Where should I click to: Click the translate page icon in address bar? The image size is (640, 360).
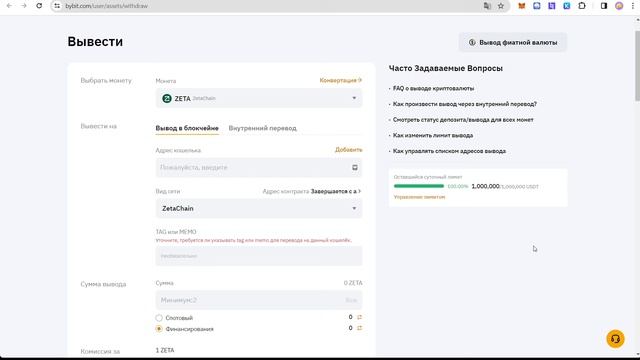[487, 6]
